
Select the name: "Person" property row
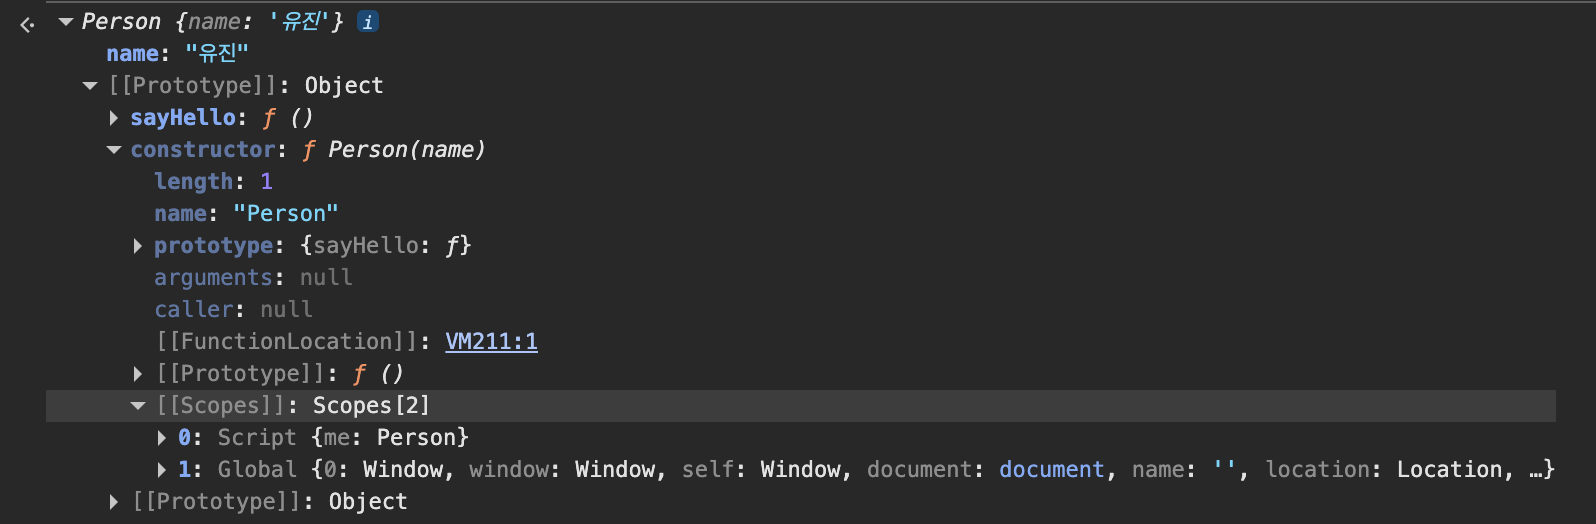(x=246, y=214)
